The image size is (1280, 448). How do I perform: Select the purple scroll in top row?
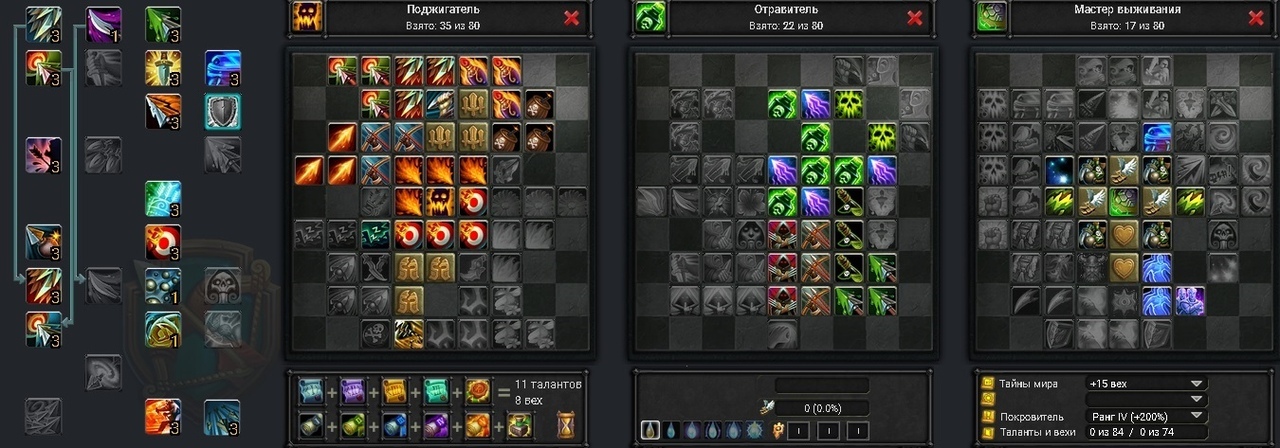coord(350,391)
